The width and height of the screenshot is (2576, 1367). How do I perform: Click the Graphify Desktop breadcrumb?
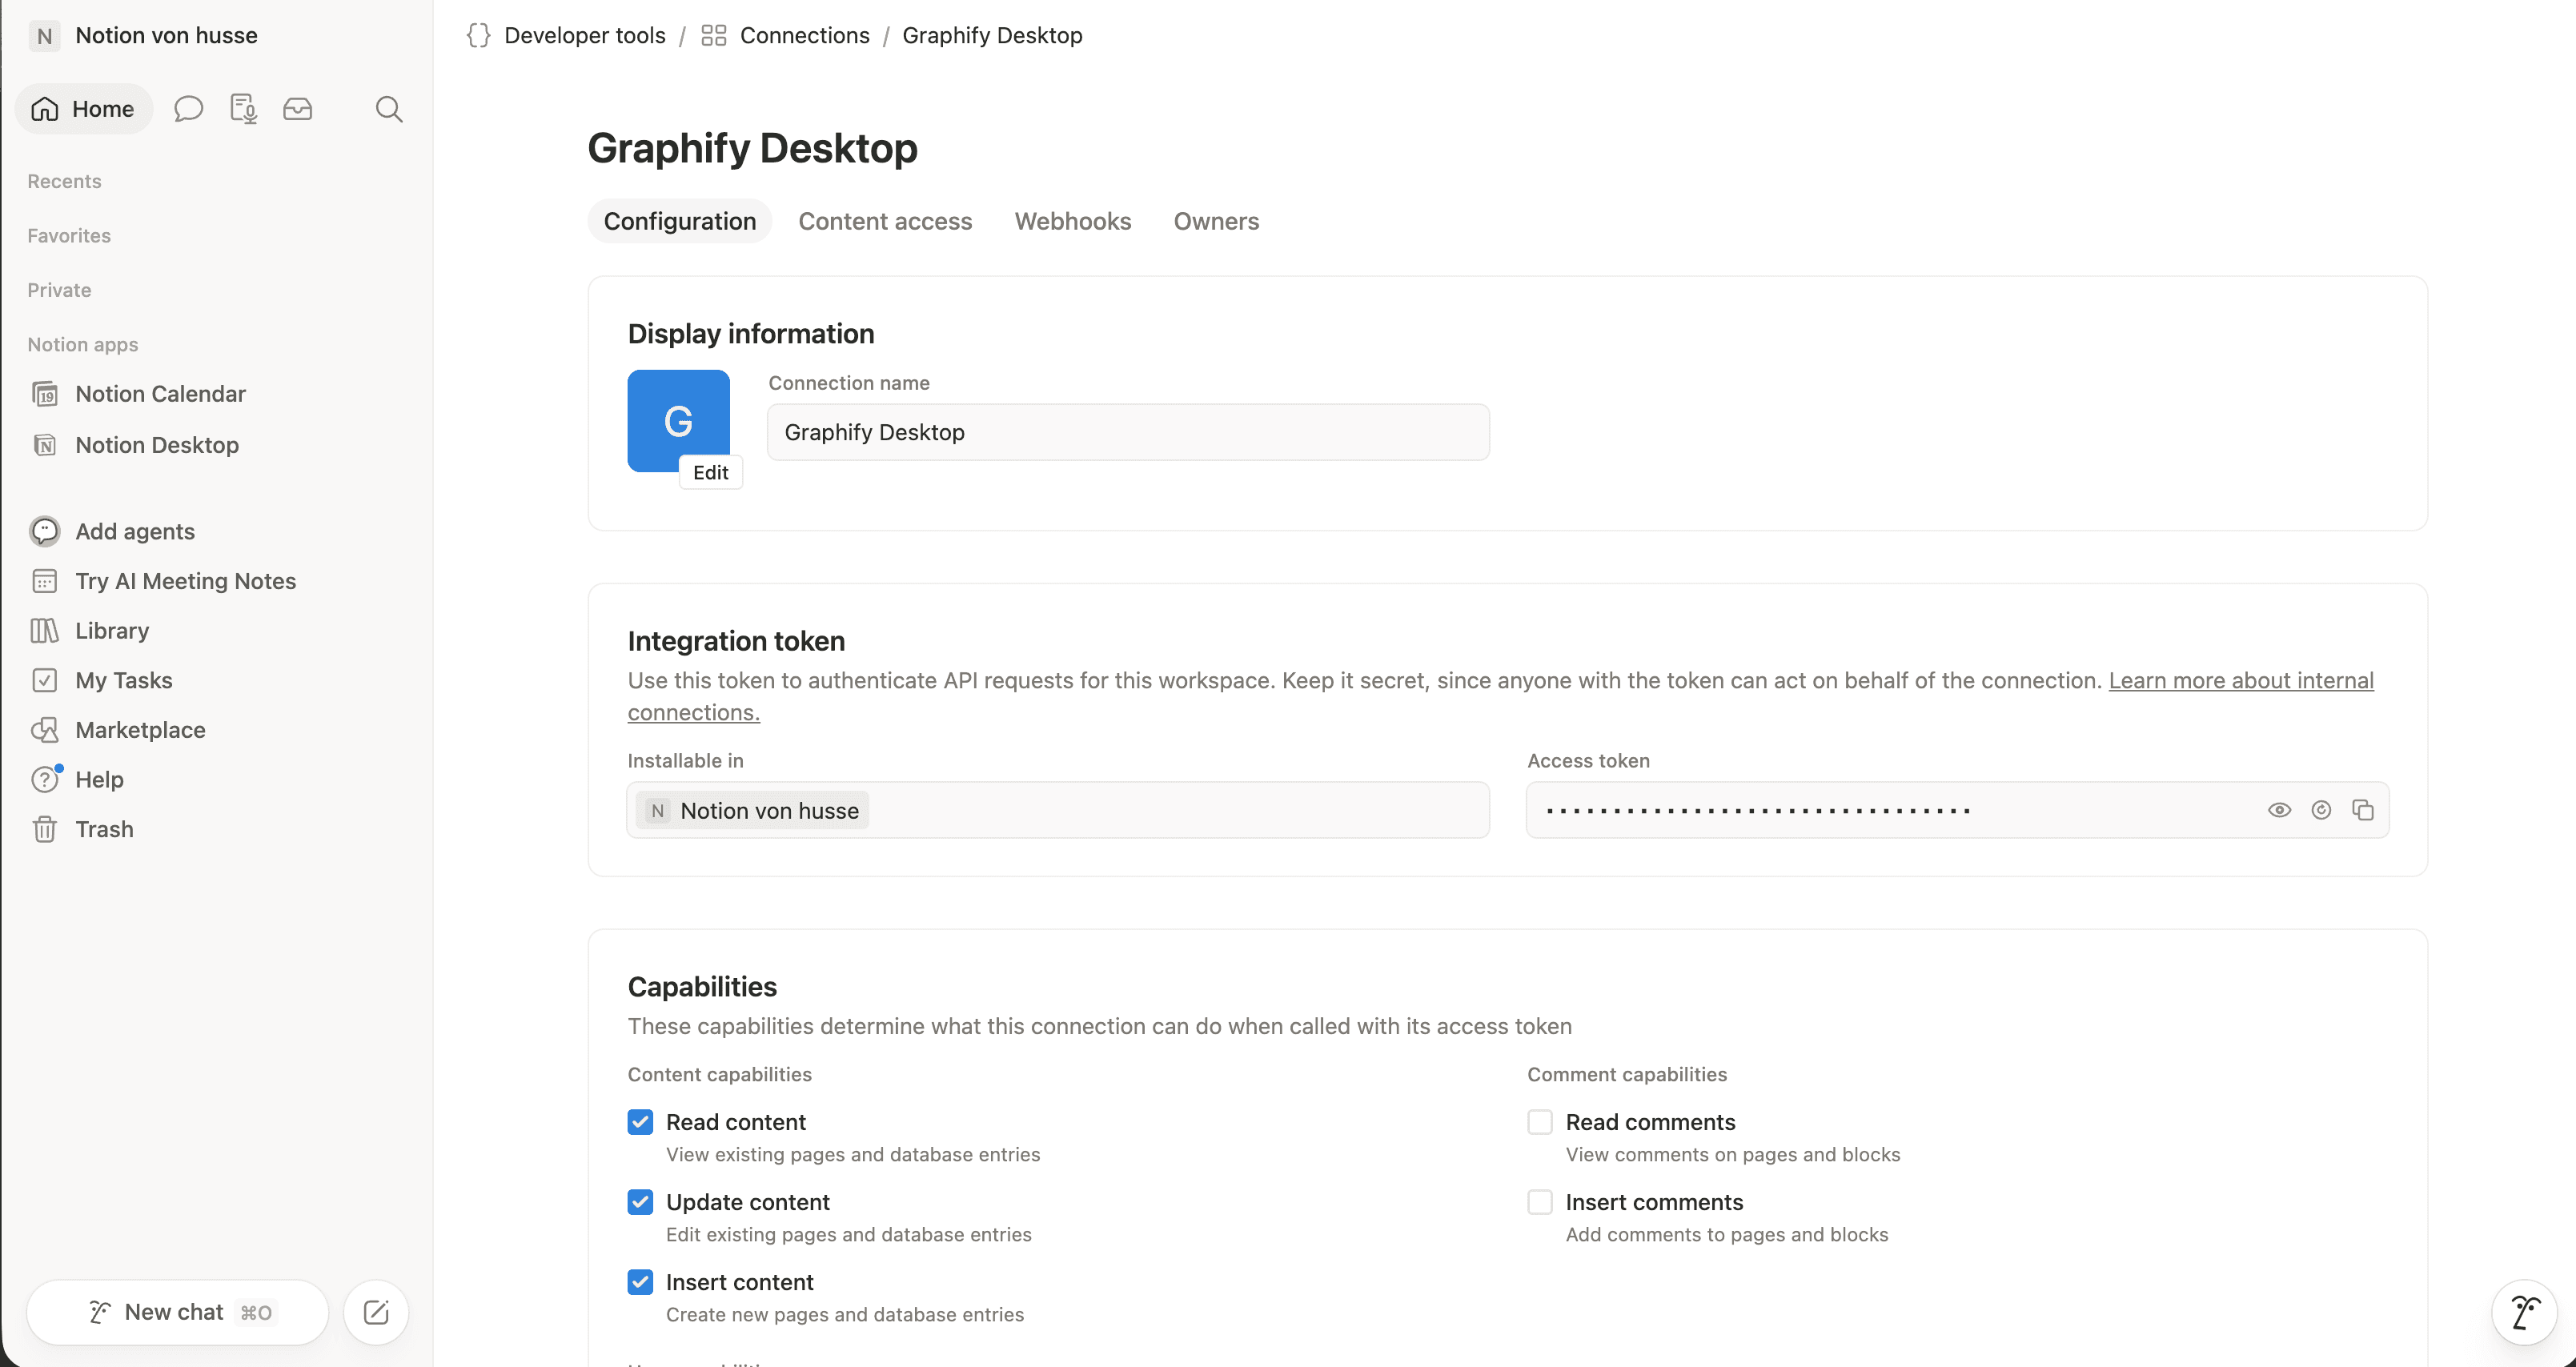click(993, 36)
